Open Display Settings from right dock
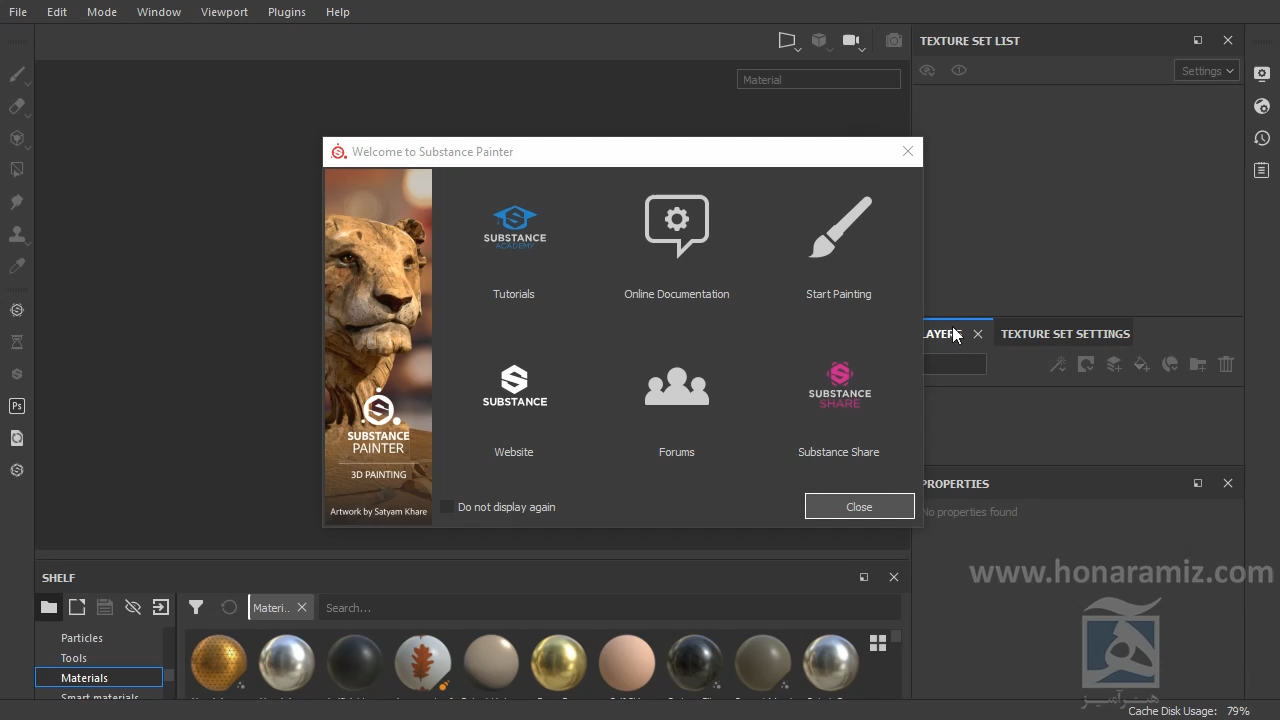This screenshot has height=720, width=1280. point(1262,74)
